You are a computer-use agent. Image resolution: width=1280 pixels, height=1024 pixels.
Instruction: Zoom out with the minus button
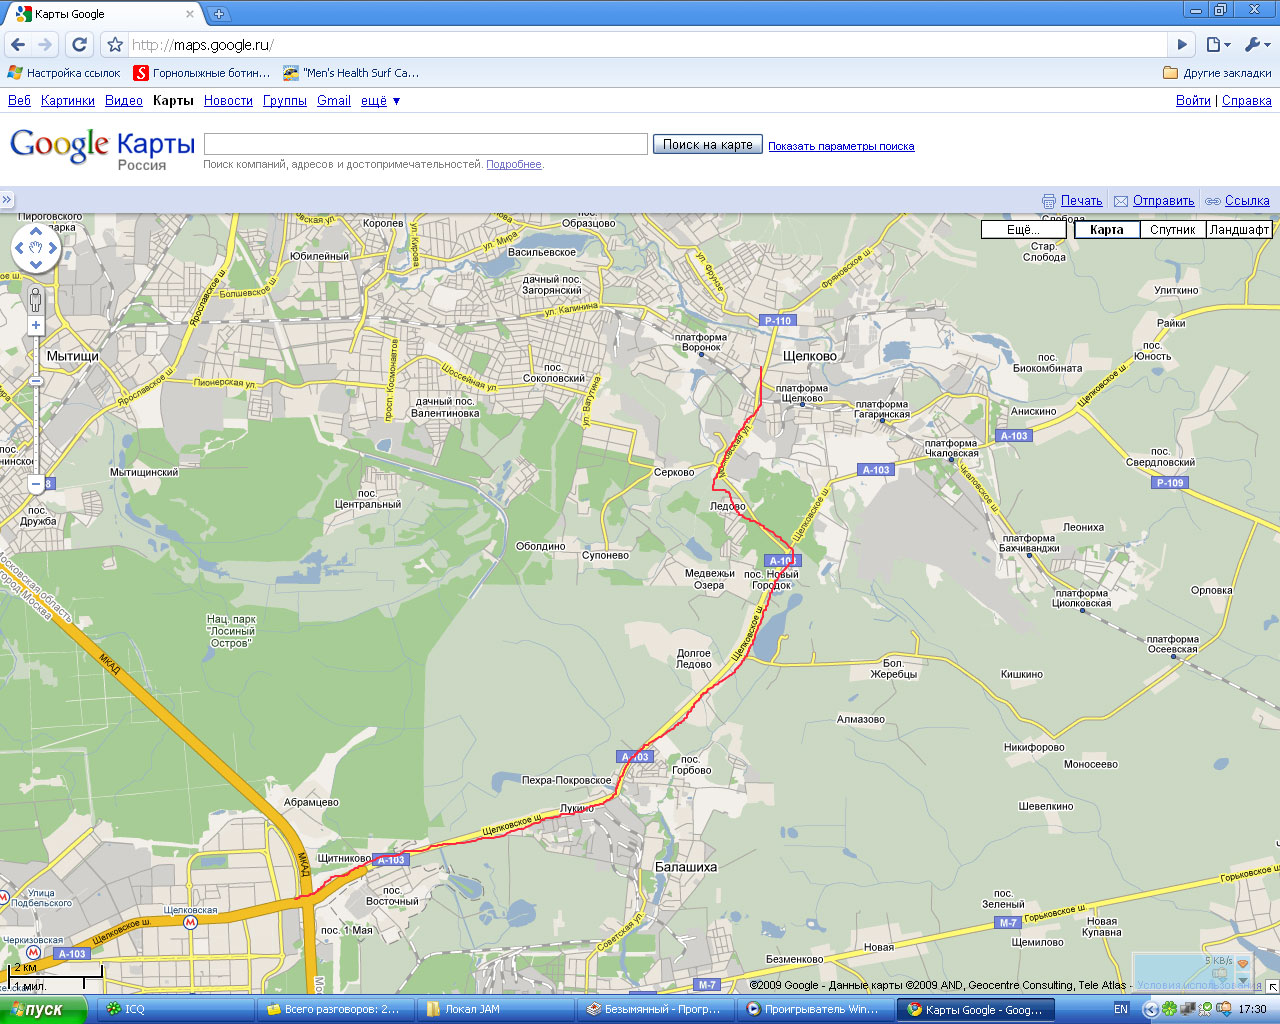click(36, 484)
